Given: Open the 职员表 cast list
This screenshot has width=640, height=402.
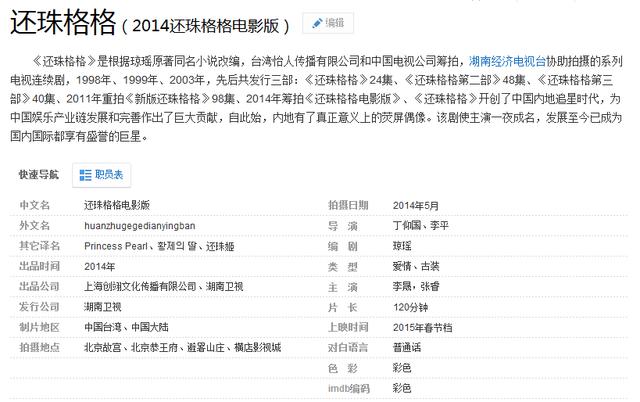Looking at the screenshot, I should pos(108,174).
